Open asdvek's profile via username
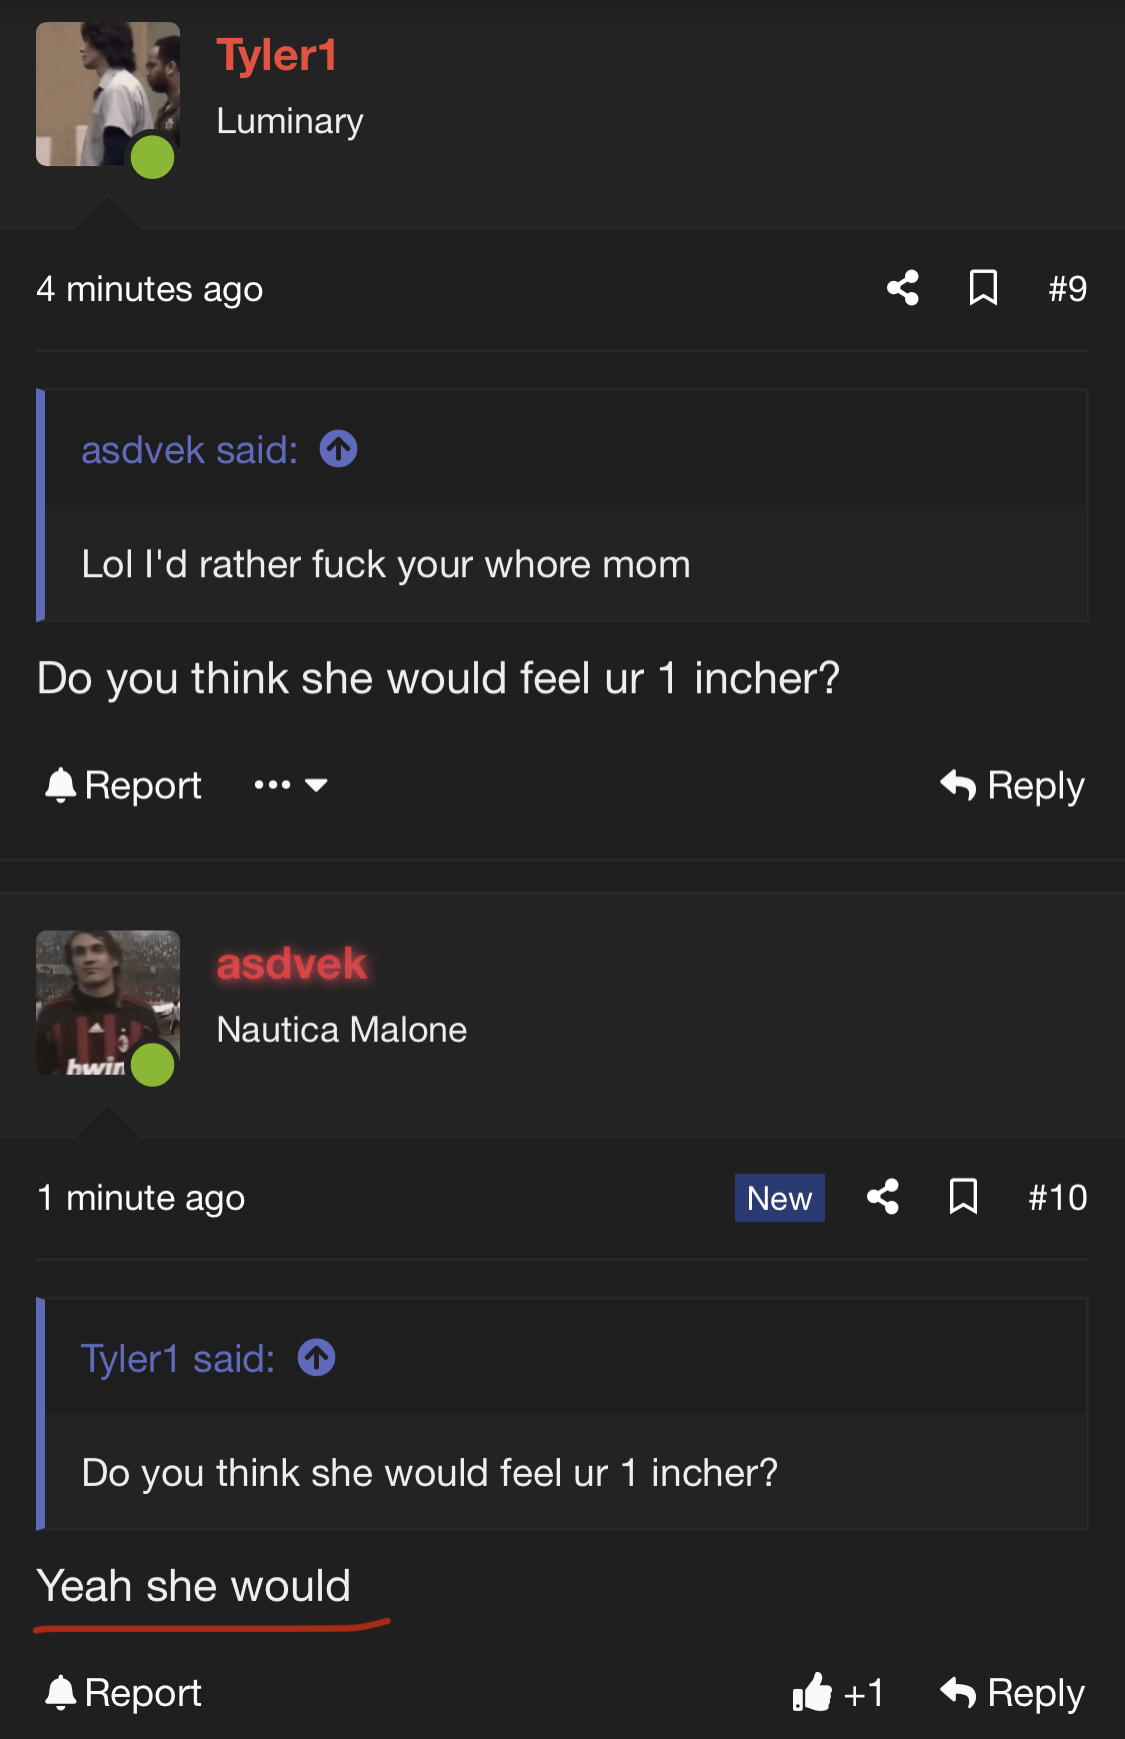Viewport: 1125px width, 1739px height. [x=292, y=964]
